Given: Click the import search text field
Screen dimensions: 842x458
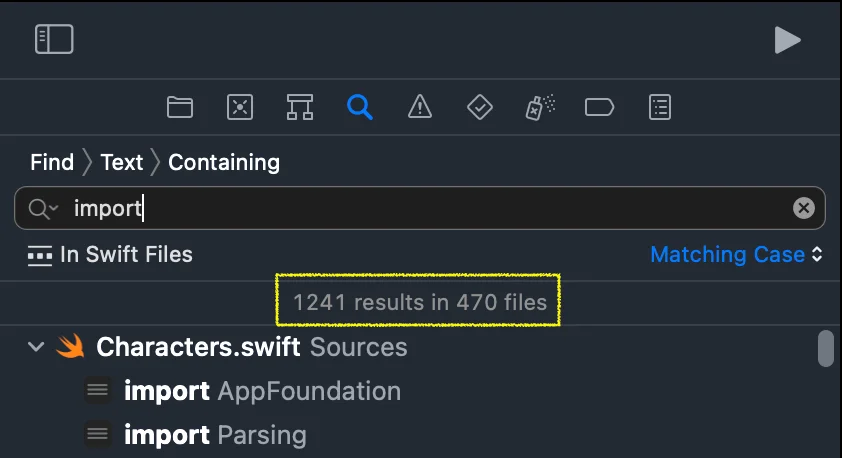Looking at the screenshot, I should coord(420,209).
